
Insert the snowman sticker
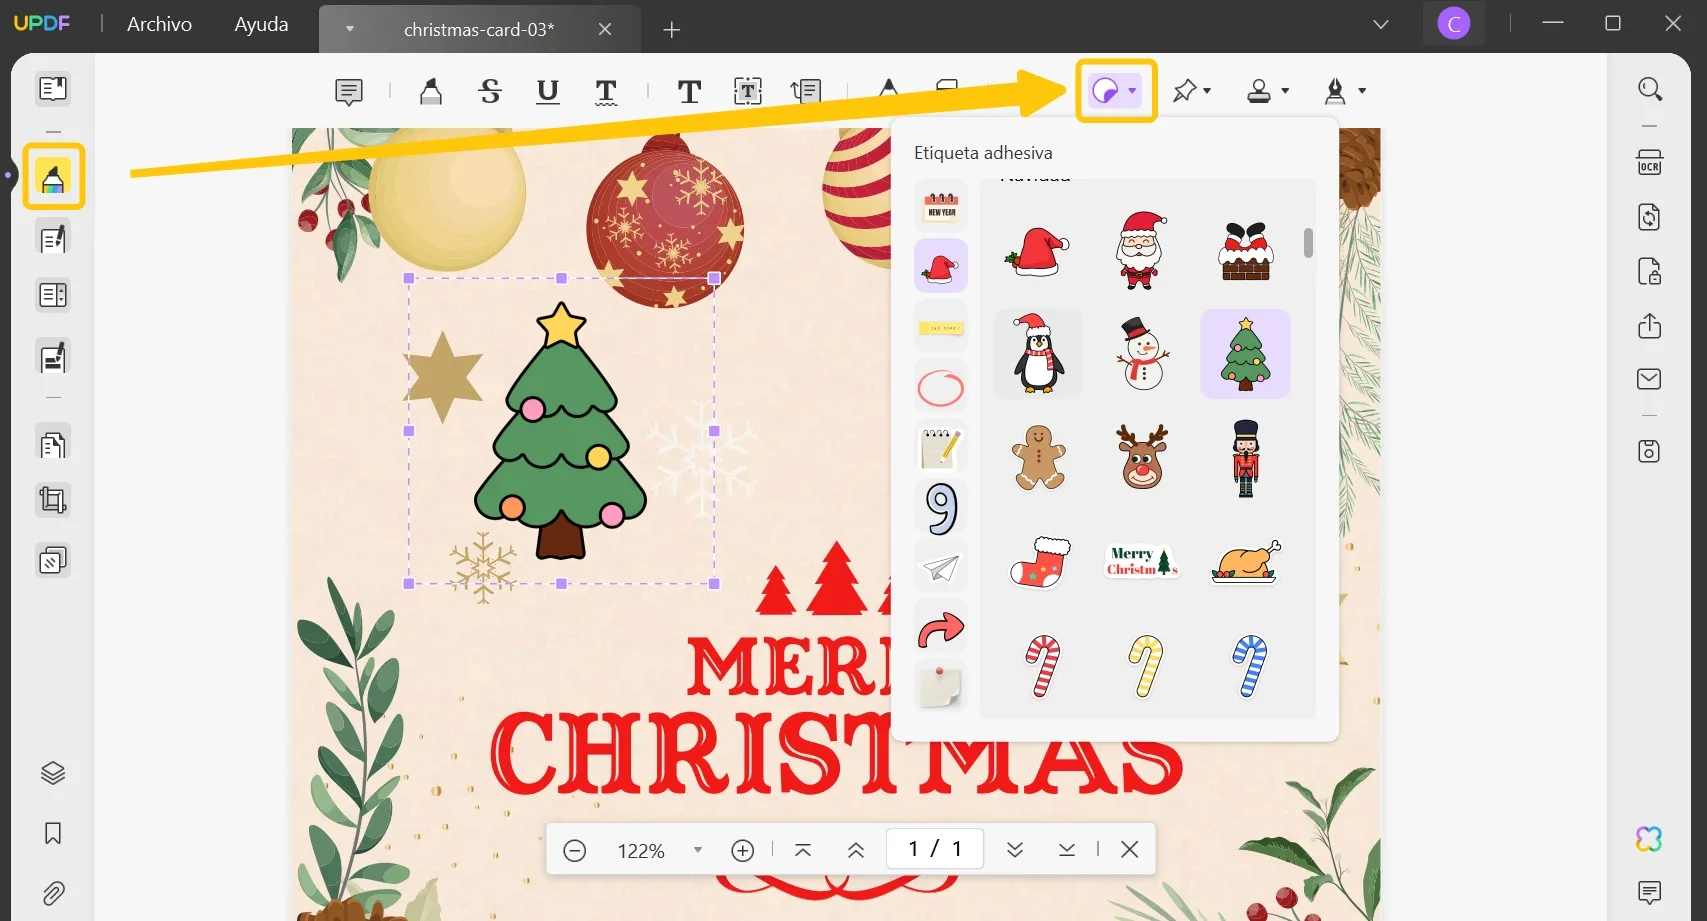pyautogui.click(x=1142, y=354)
